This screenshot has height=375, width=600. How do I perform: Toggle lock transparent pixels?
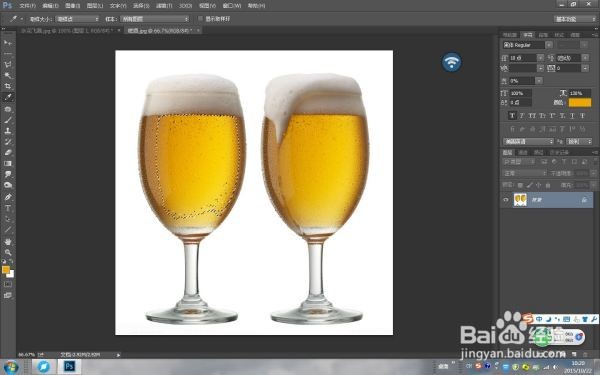(x=520, y=185)
